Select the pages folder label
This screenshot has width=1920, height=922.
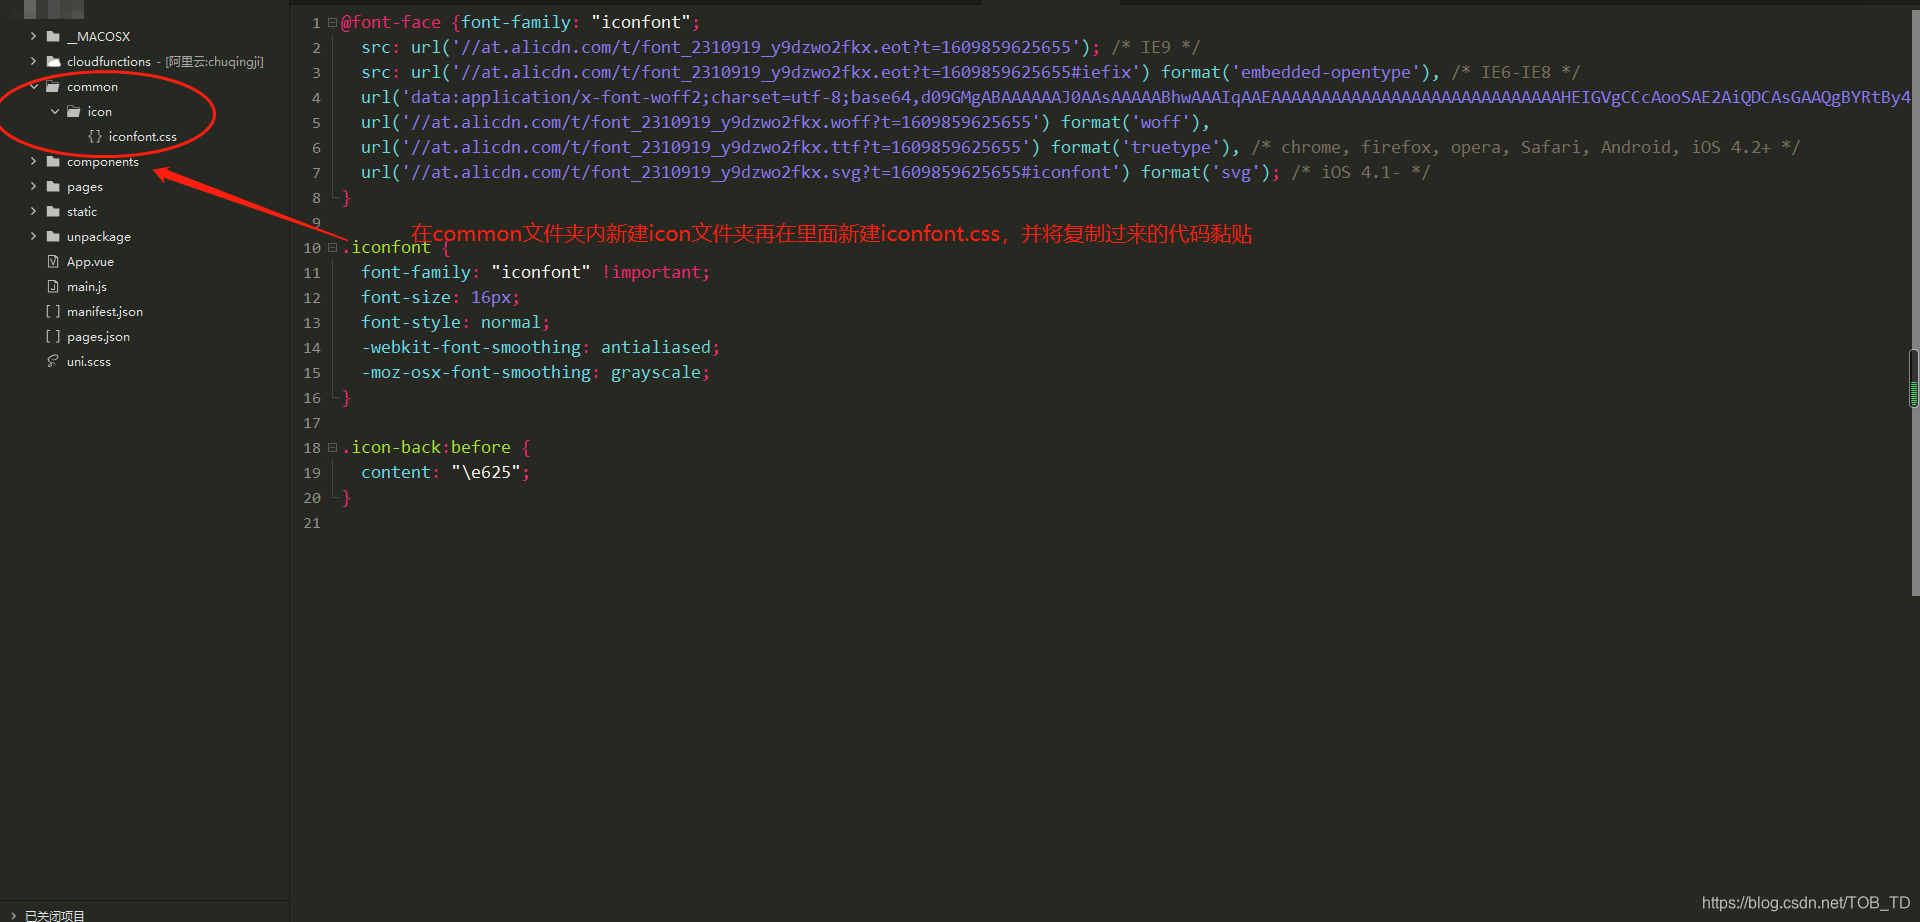(85, 187)
